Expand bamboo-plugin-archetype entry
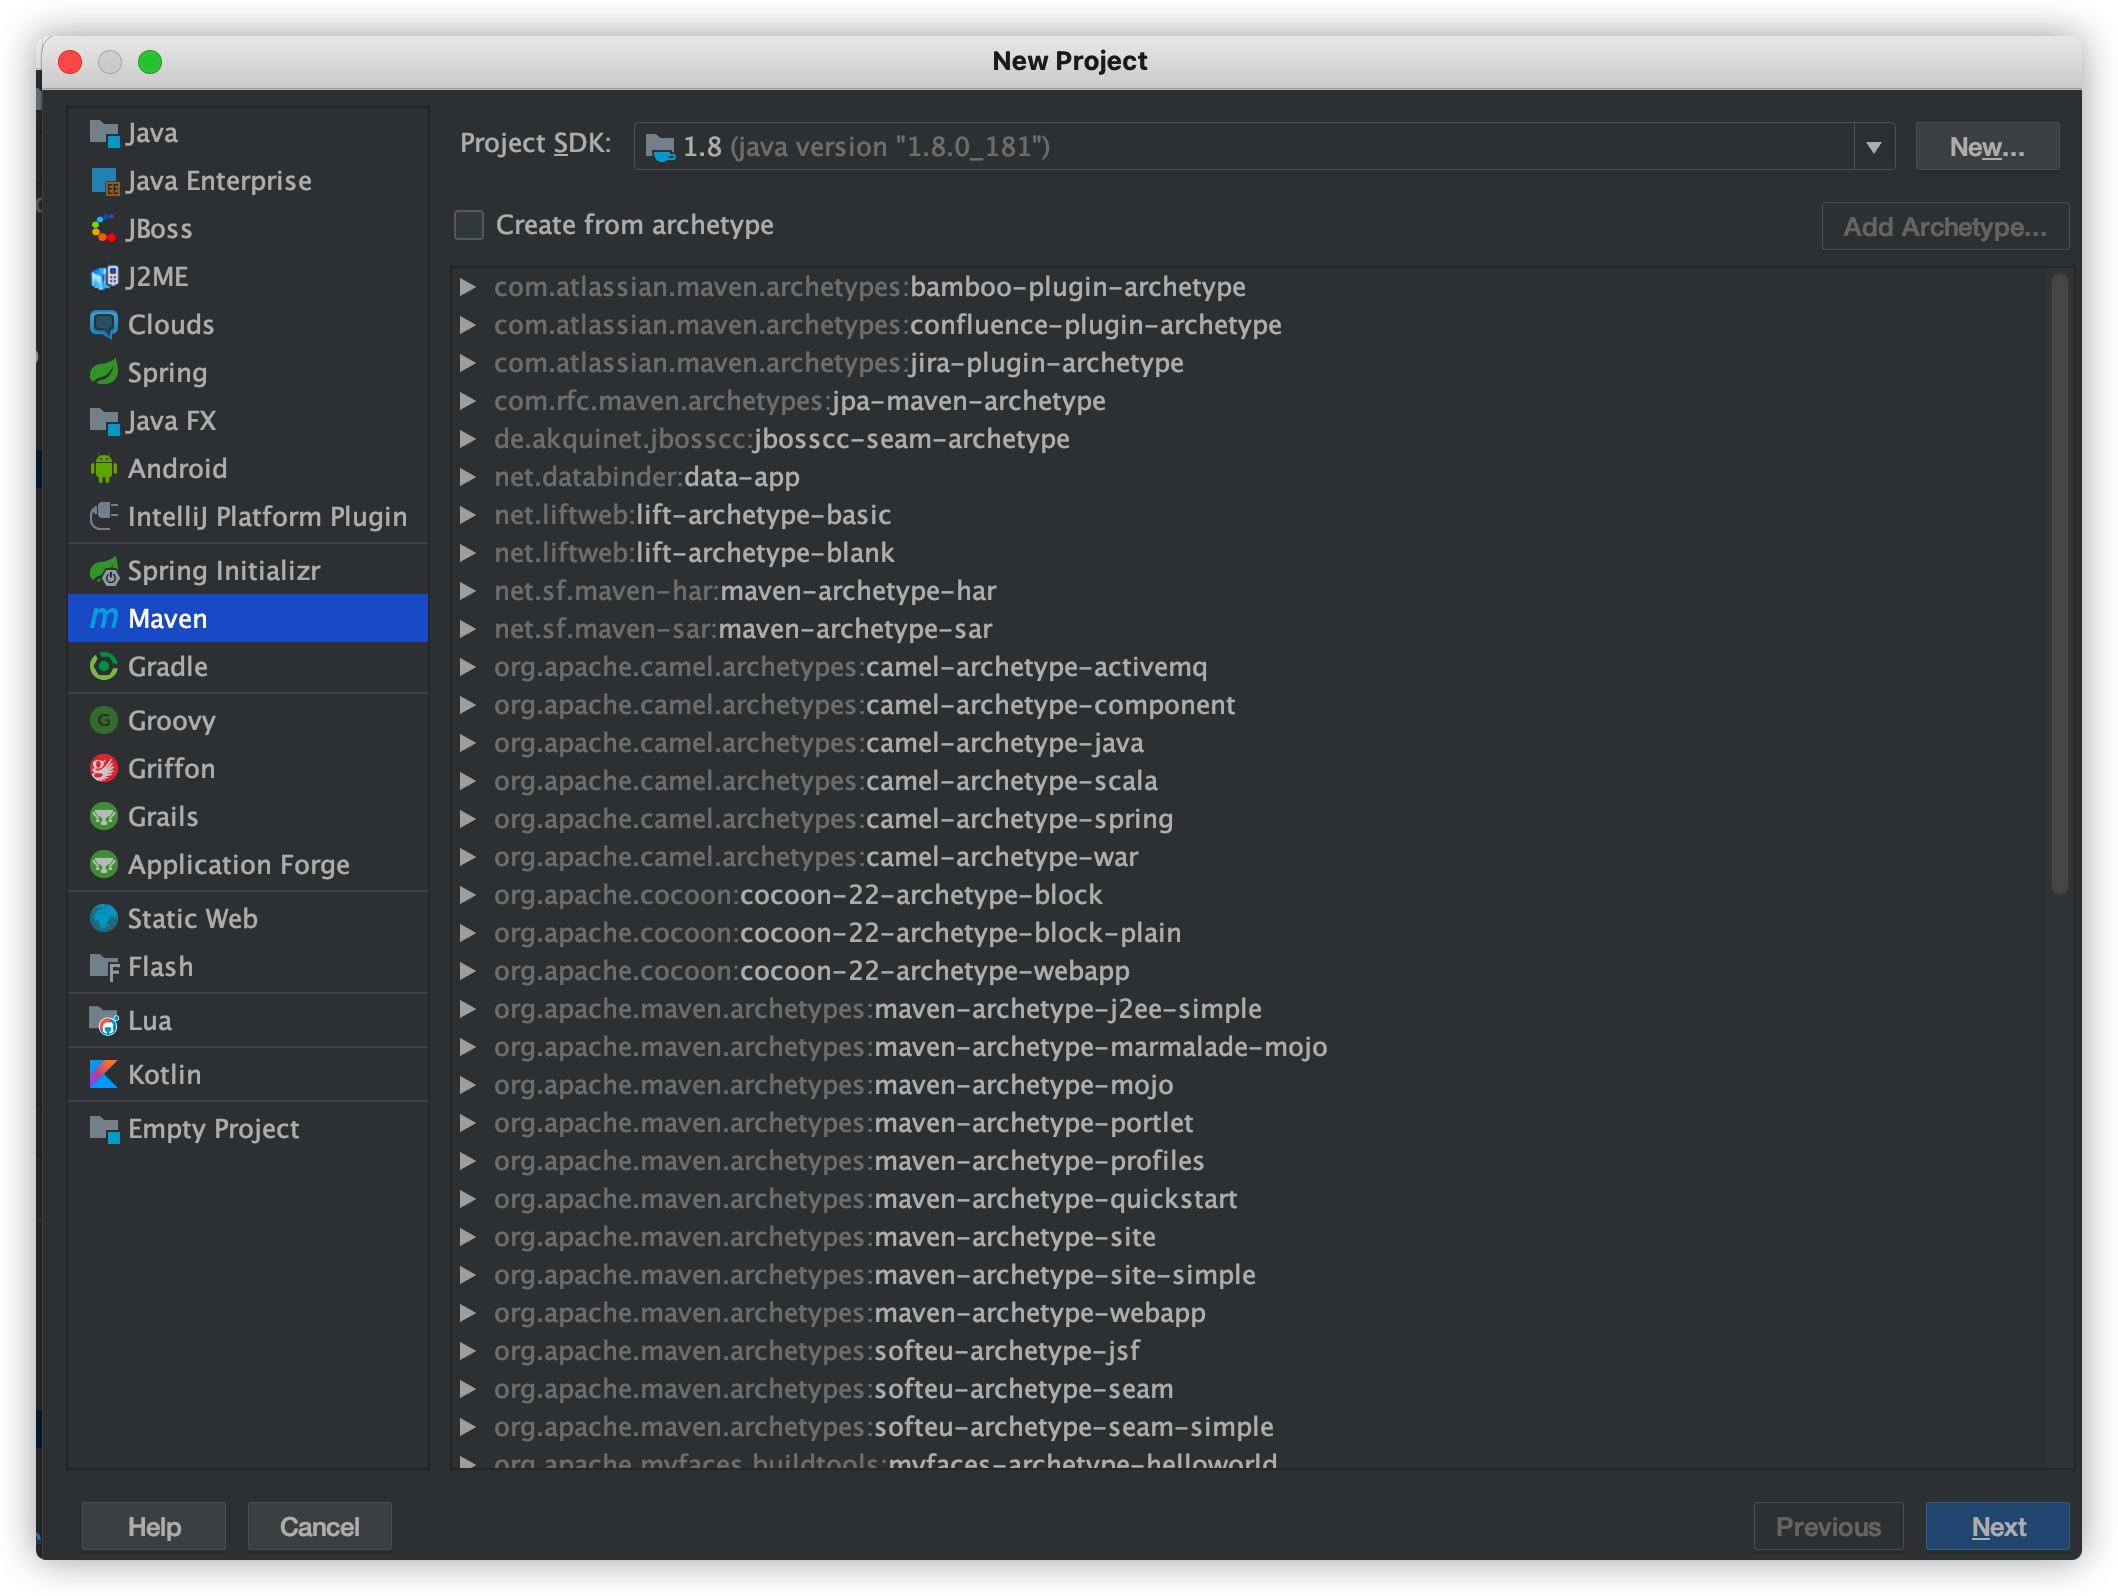 [x=467, y=287]
